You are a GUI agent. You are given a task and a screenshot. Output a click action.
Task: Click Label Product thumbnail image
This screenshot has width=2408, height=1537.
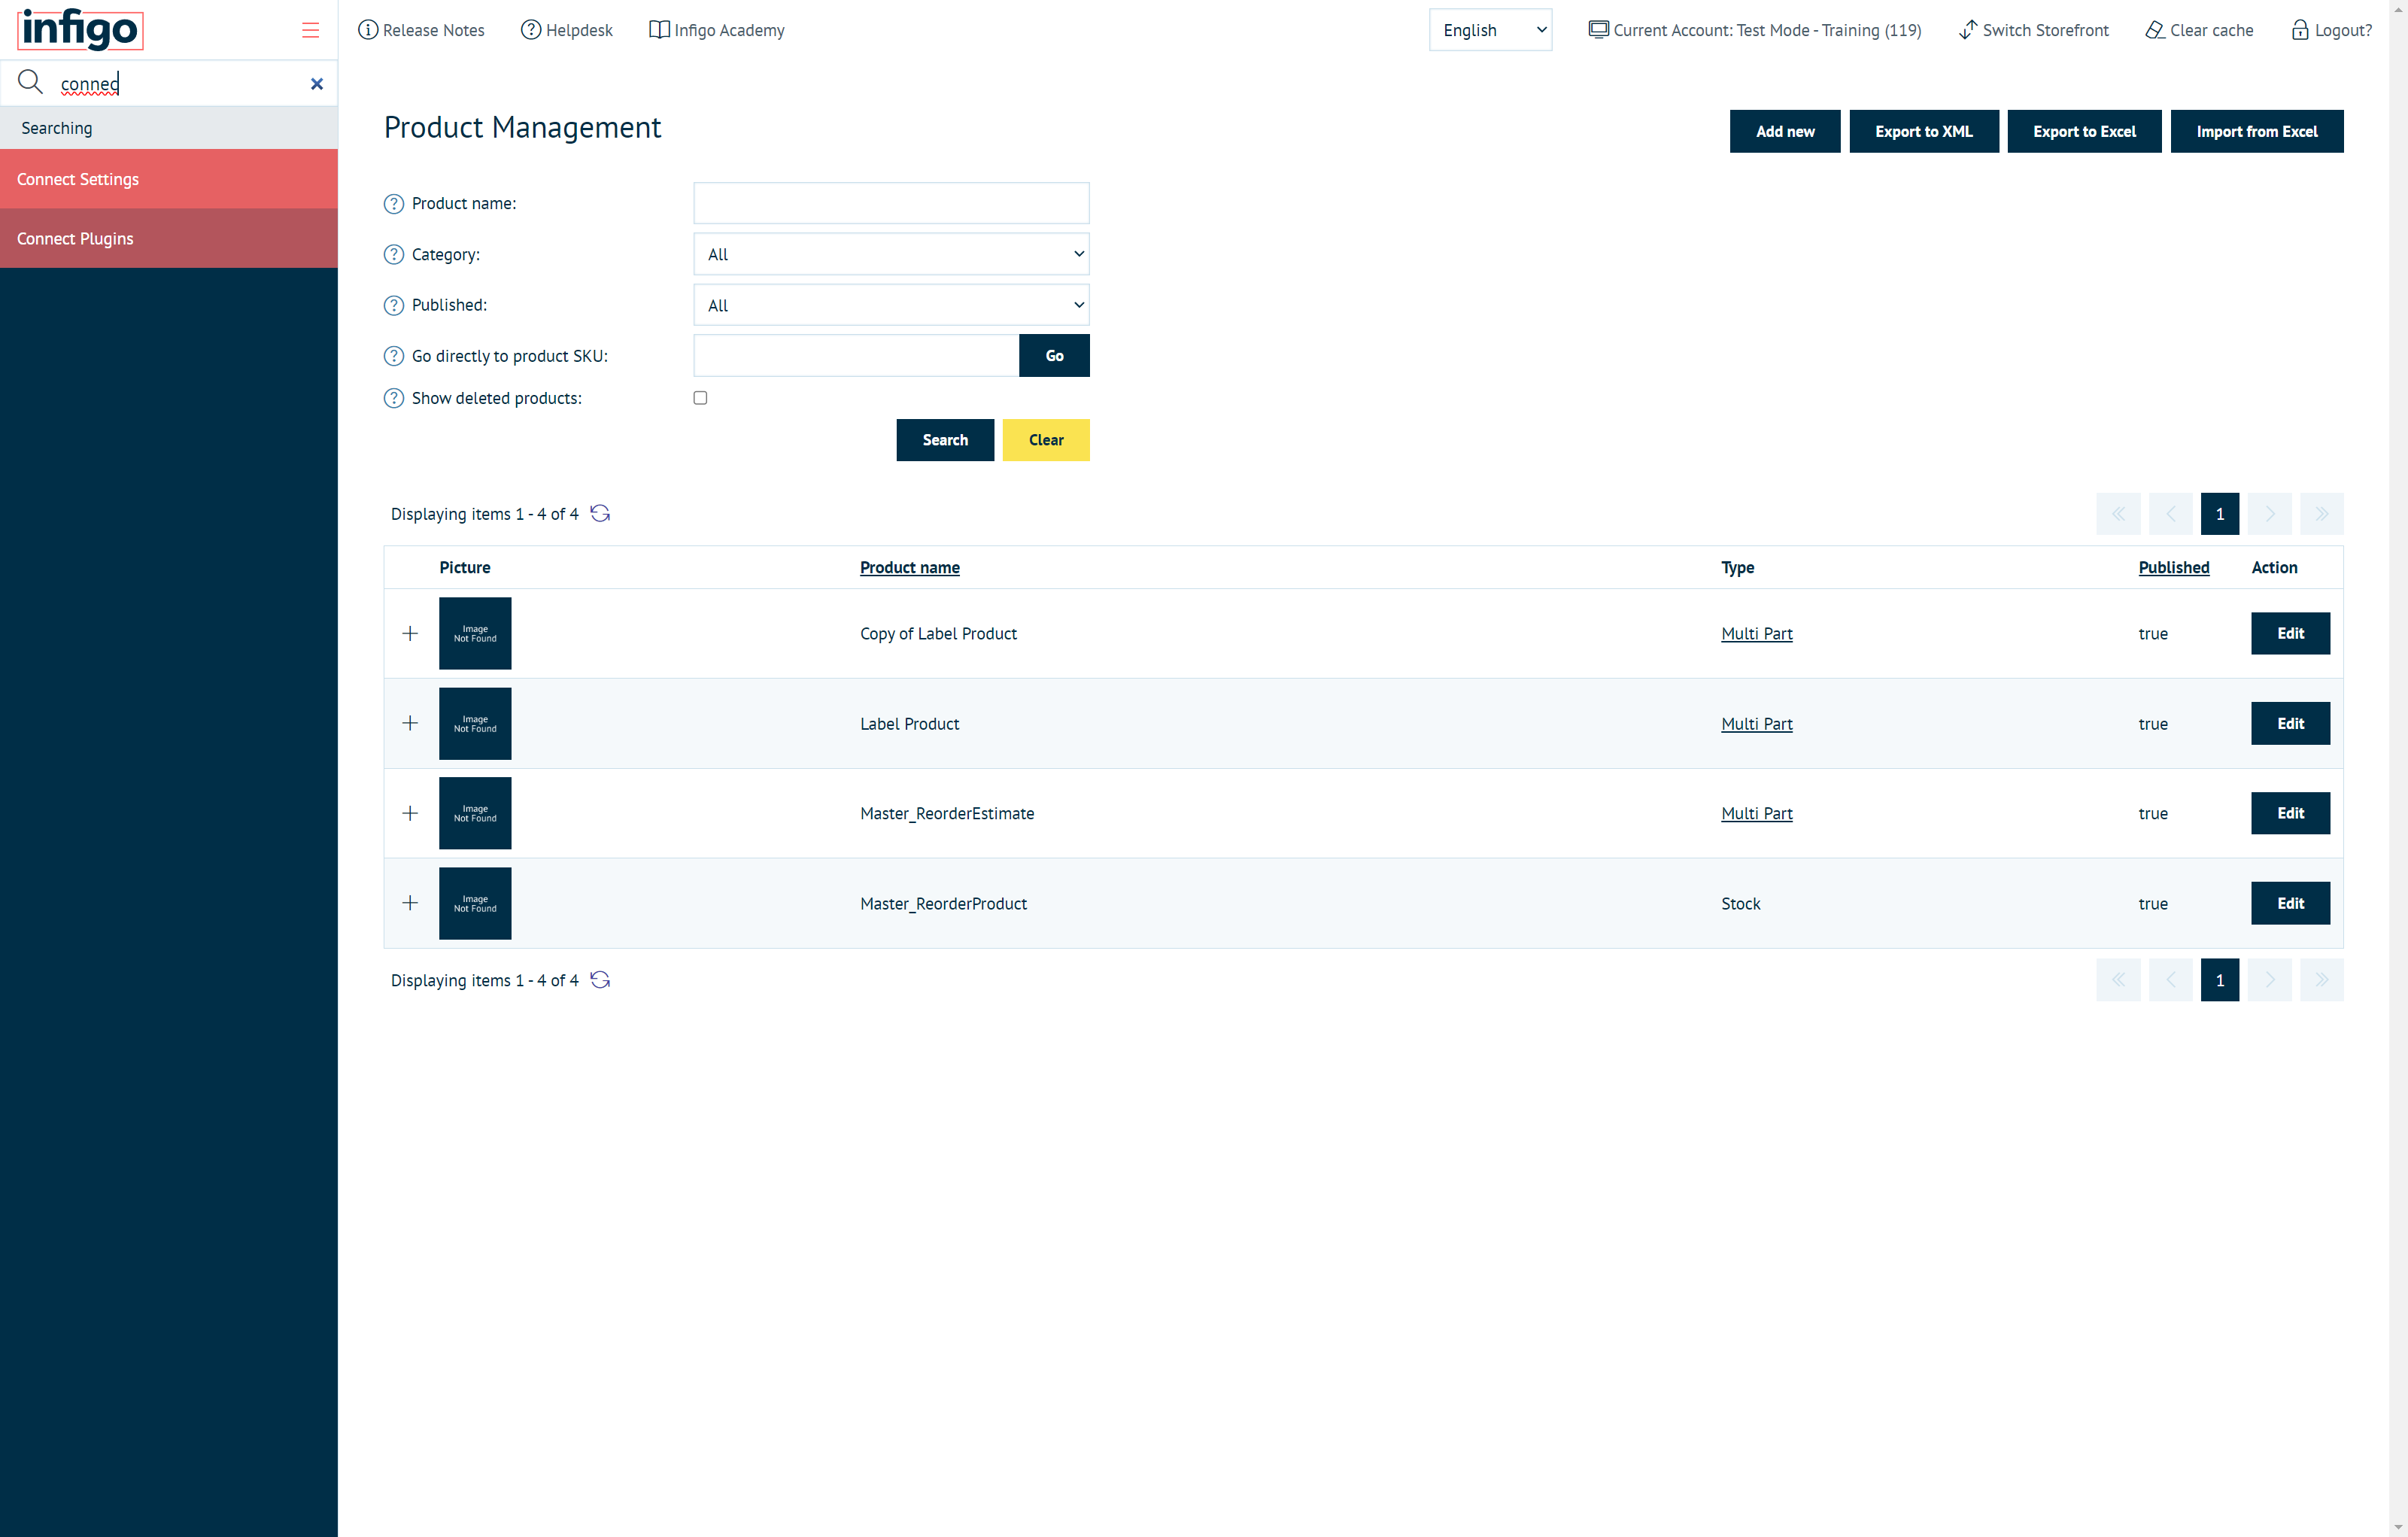pos(475,723)
